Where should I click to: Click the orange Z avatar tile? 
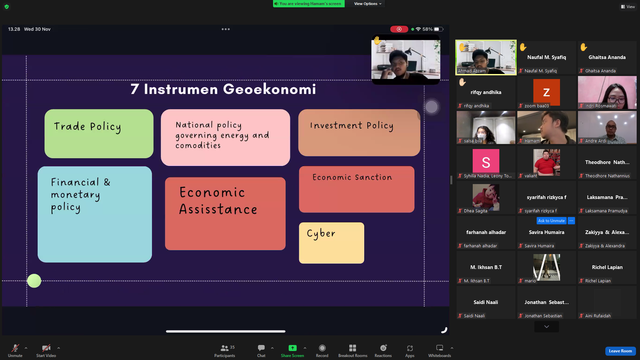coord(547,92)
